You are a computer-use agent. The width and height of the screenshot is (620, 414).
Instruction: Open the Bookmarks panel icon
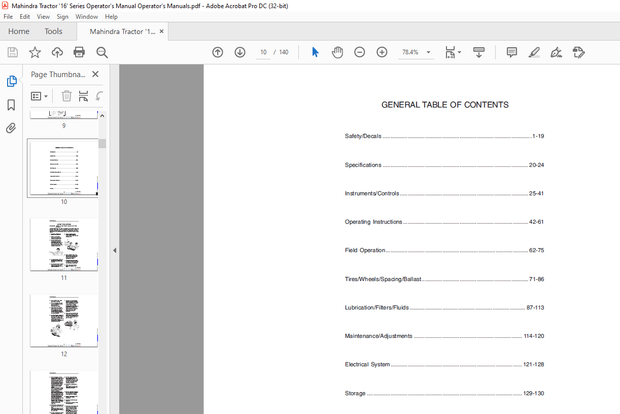click(x=11, y=105)
